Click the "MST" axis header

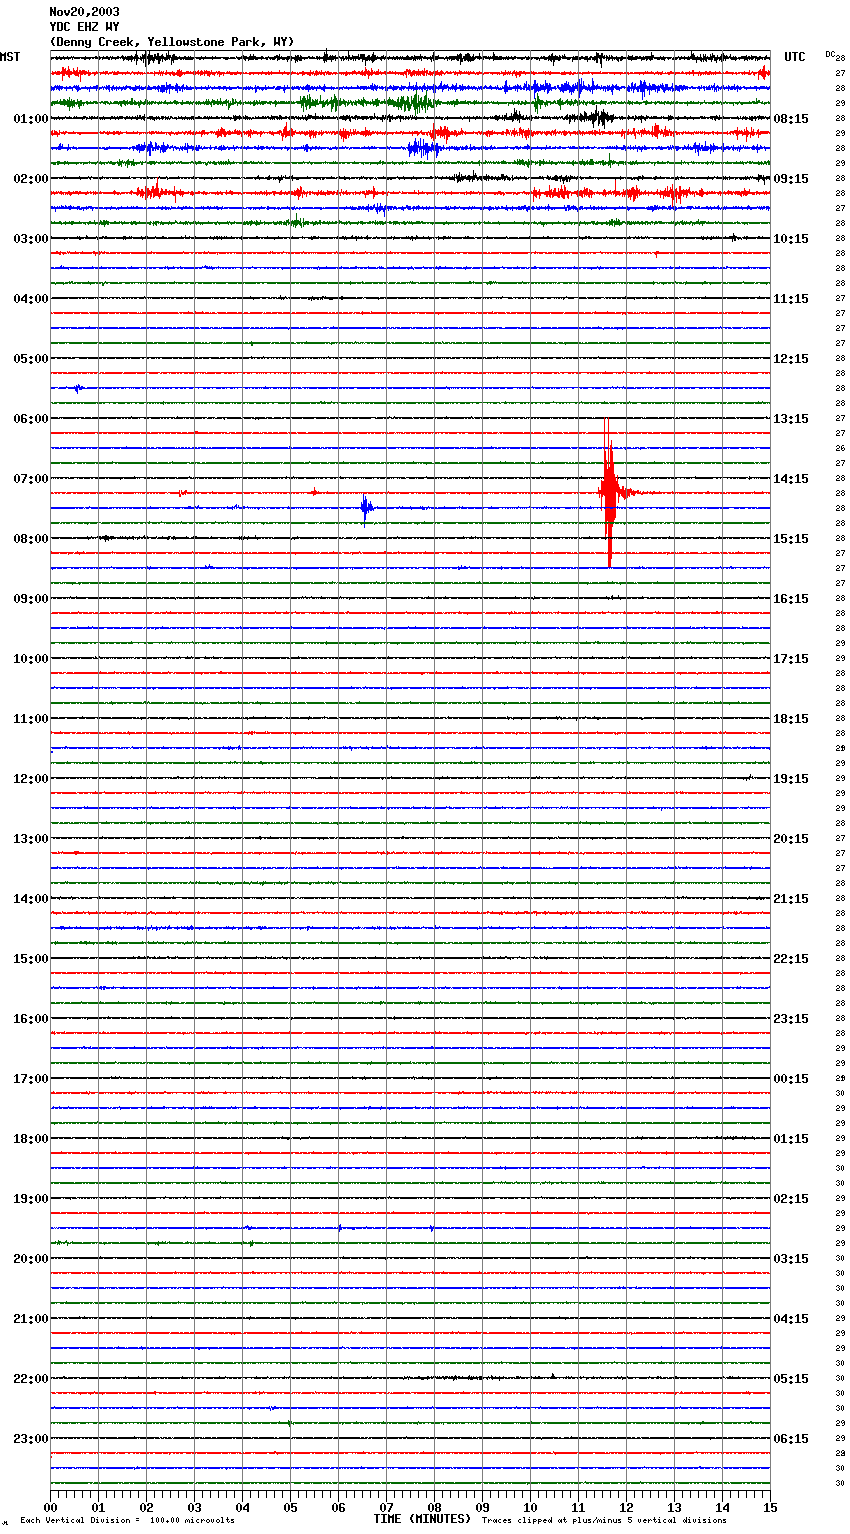click(10, 57)
